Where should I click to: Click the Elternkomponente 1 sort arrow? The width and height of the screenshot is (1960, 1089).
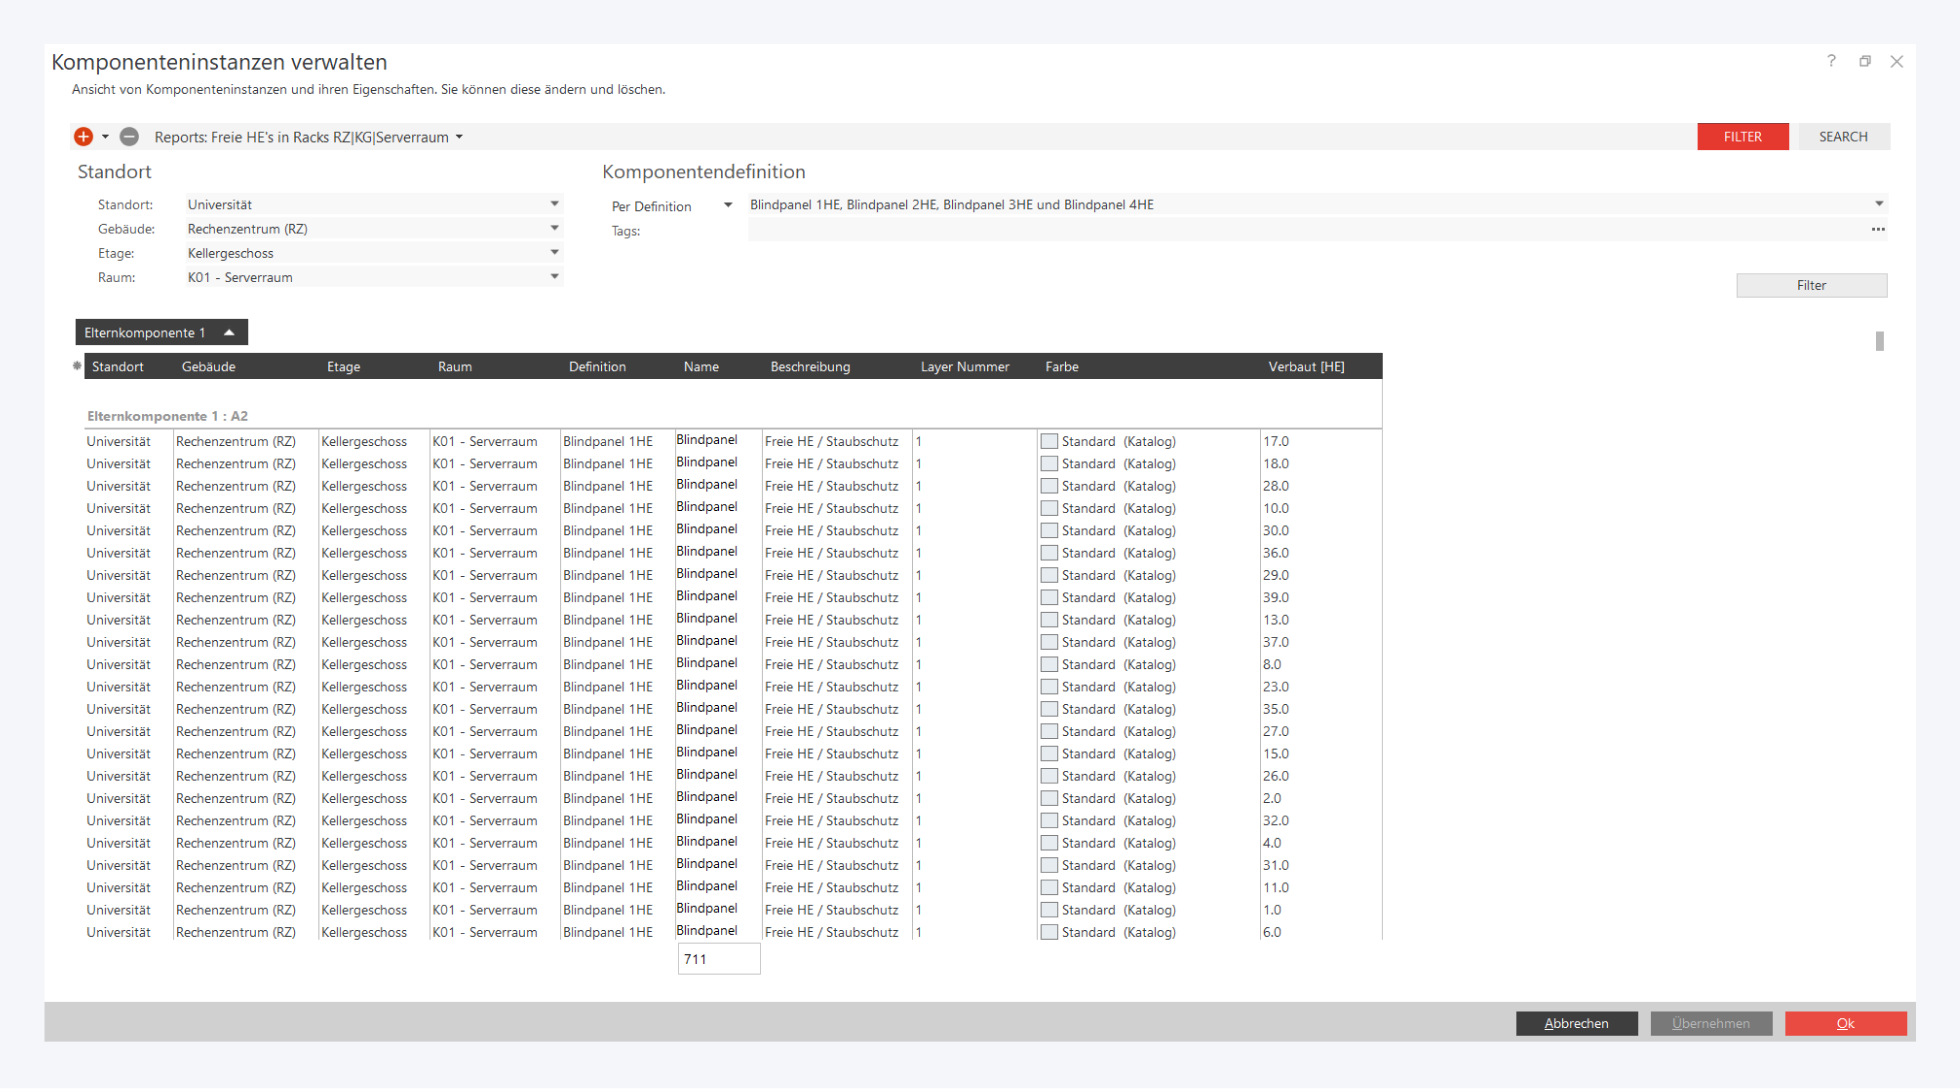229,333
